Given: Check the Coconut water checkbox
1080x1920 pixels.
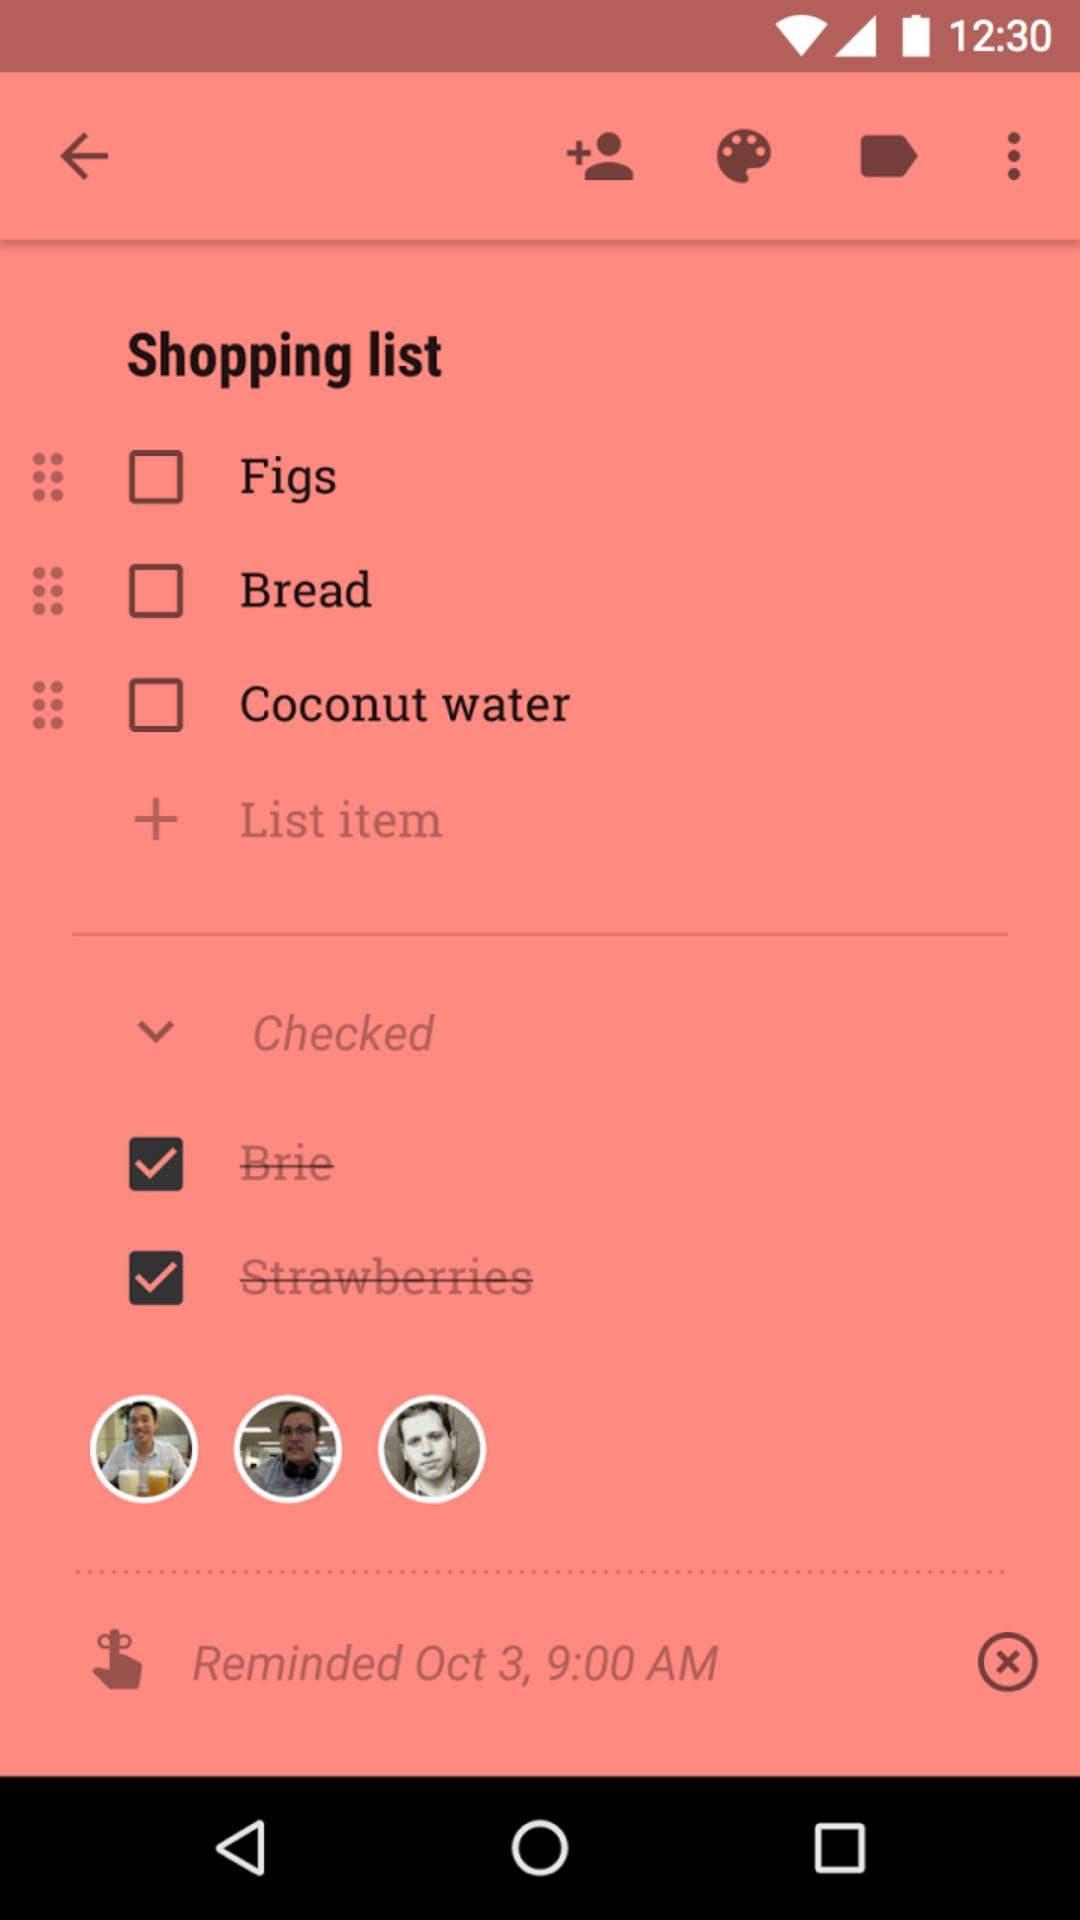Looking at the screenshot, I should (156, 705).
